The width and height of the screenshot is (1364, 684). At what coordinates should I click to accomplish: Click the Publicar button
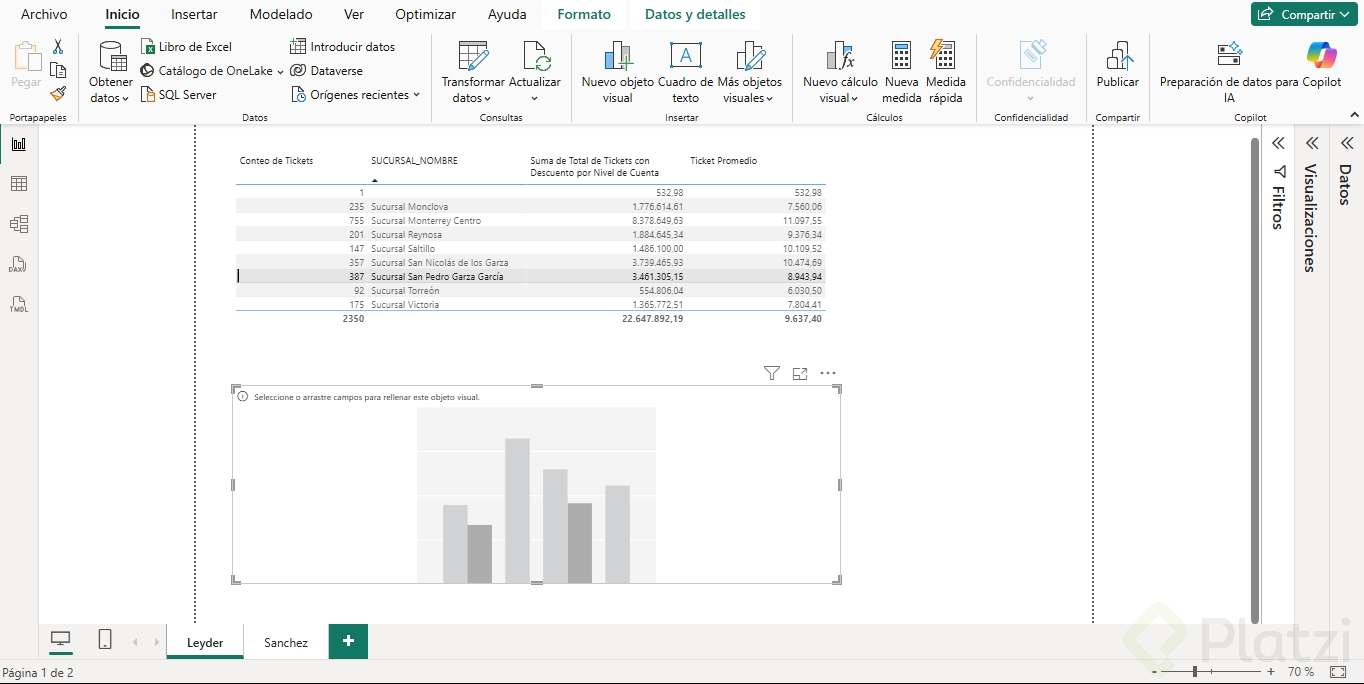coord(1117,66)
